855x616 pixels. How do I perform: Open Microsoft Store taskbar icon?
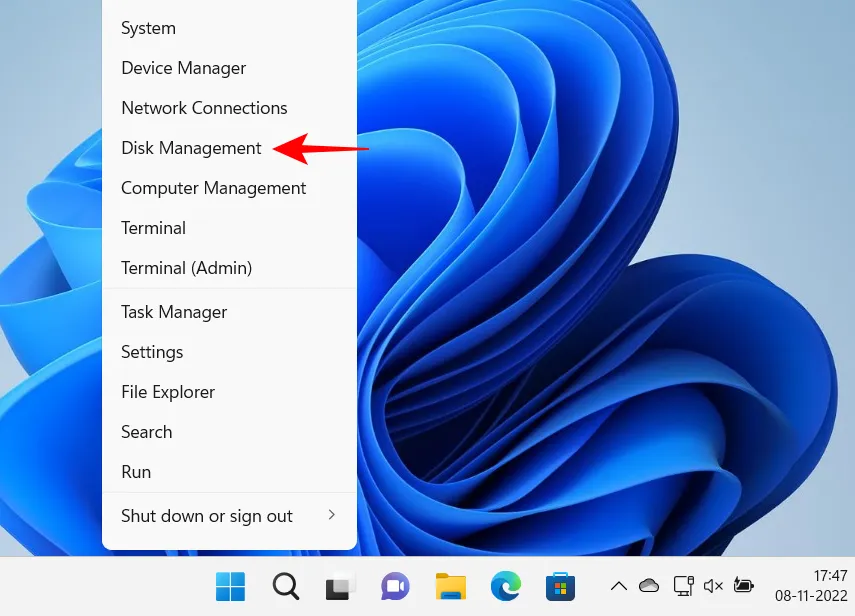[x=560, y=587]
